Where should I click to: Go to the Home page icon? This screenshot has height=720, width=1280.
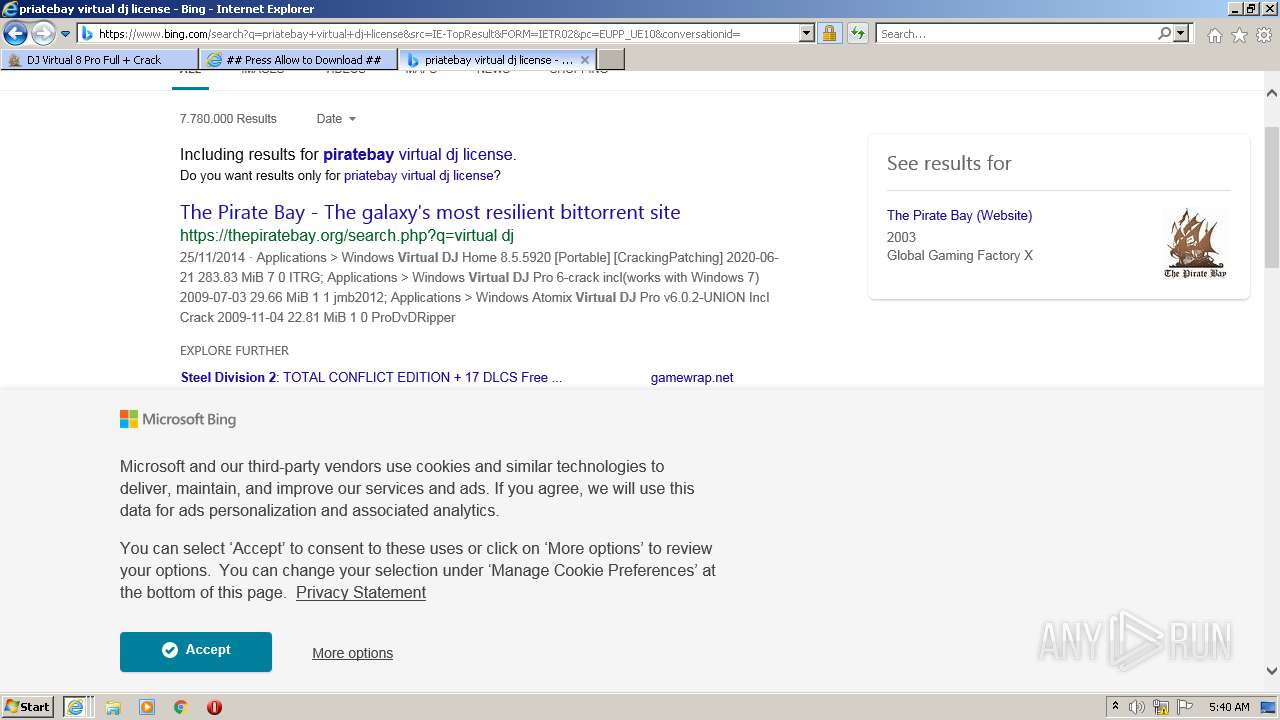pos(1214,35)
